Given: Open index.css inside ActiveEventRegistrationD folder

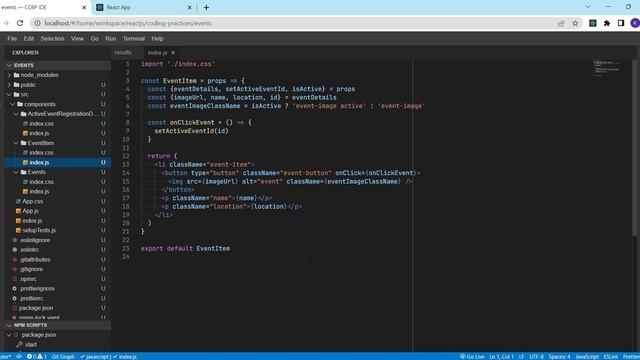Looking at the screenshot, I should [x=41, y=124].
